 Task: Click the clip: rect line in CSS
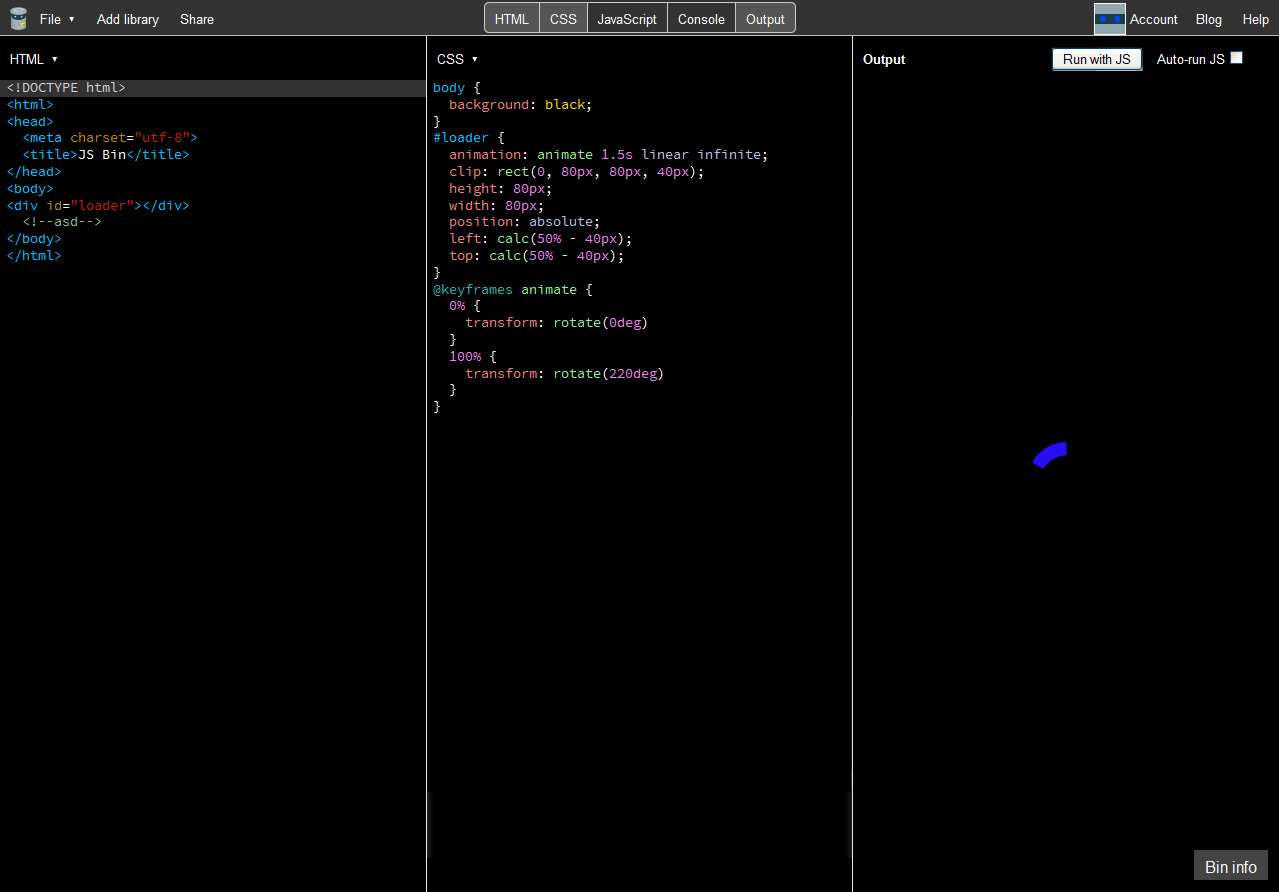pos(577,172)
